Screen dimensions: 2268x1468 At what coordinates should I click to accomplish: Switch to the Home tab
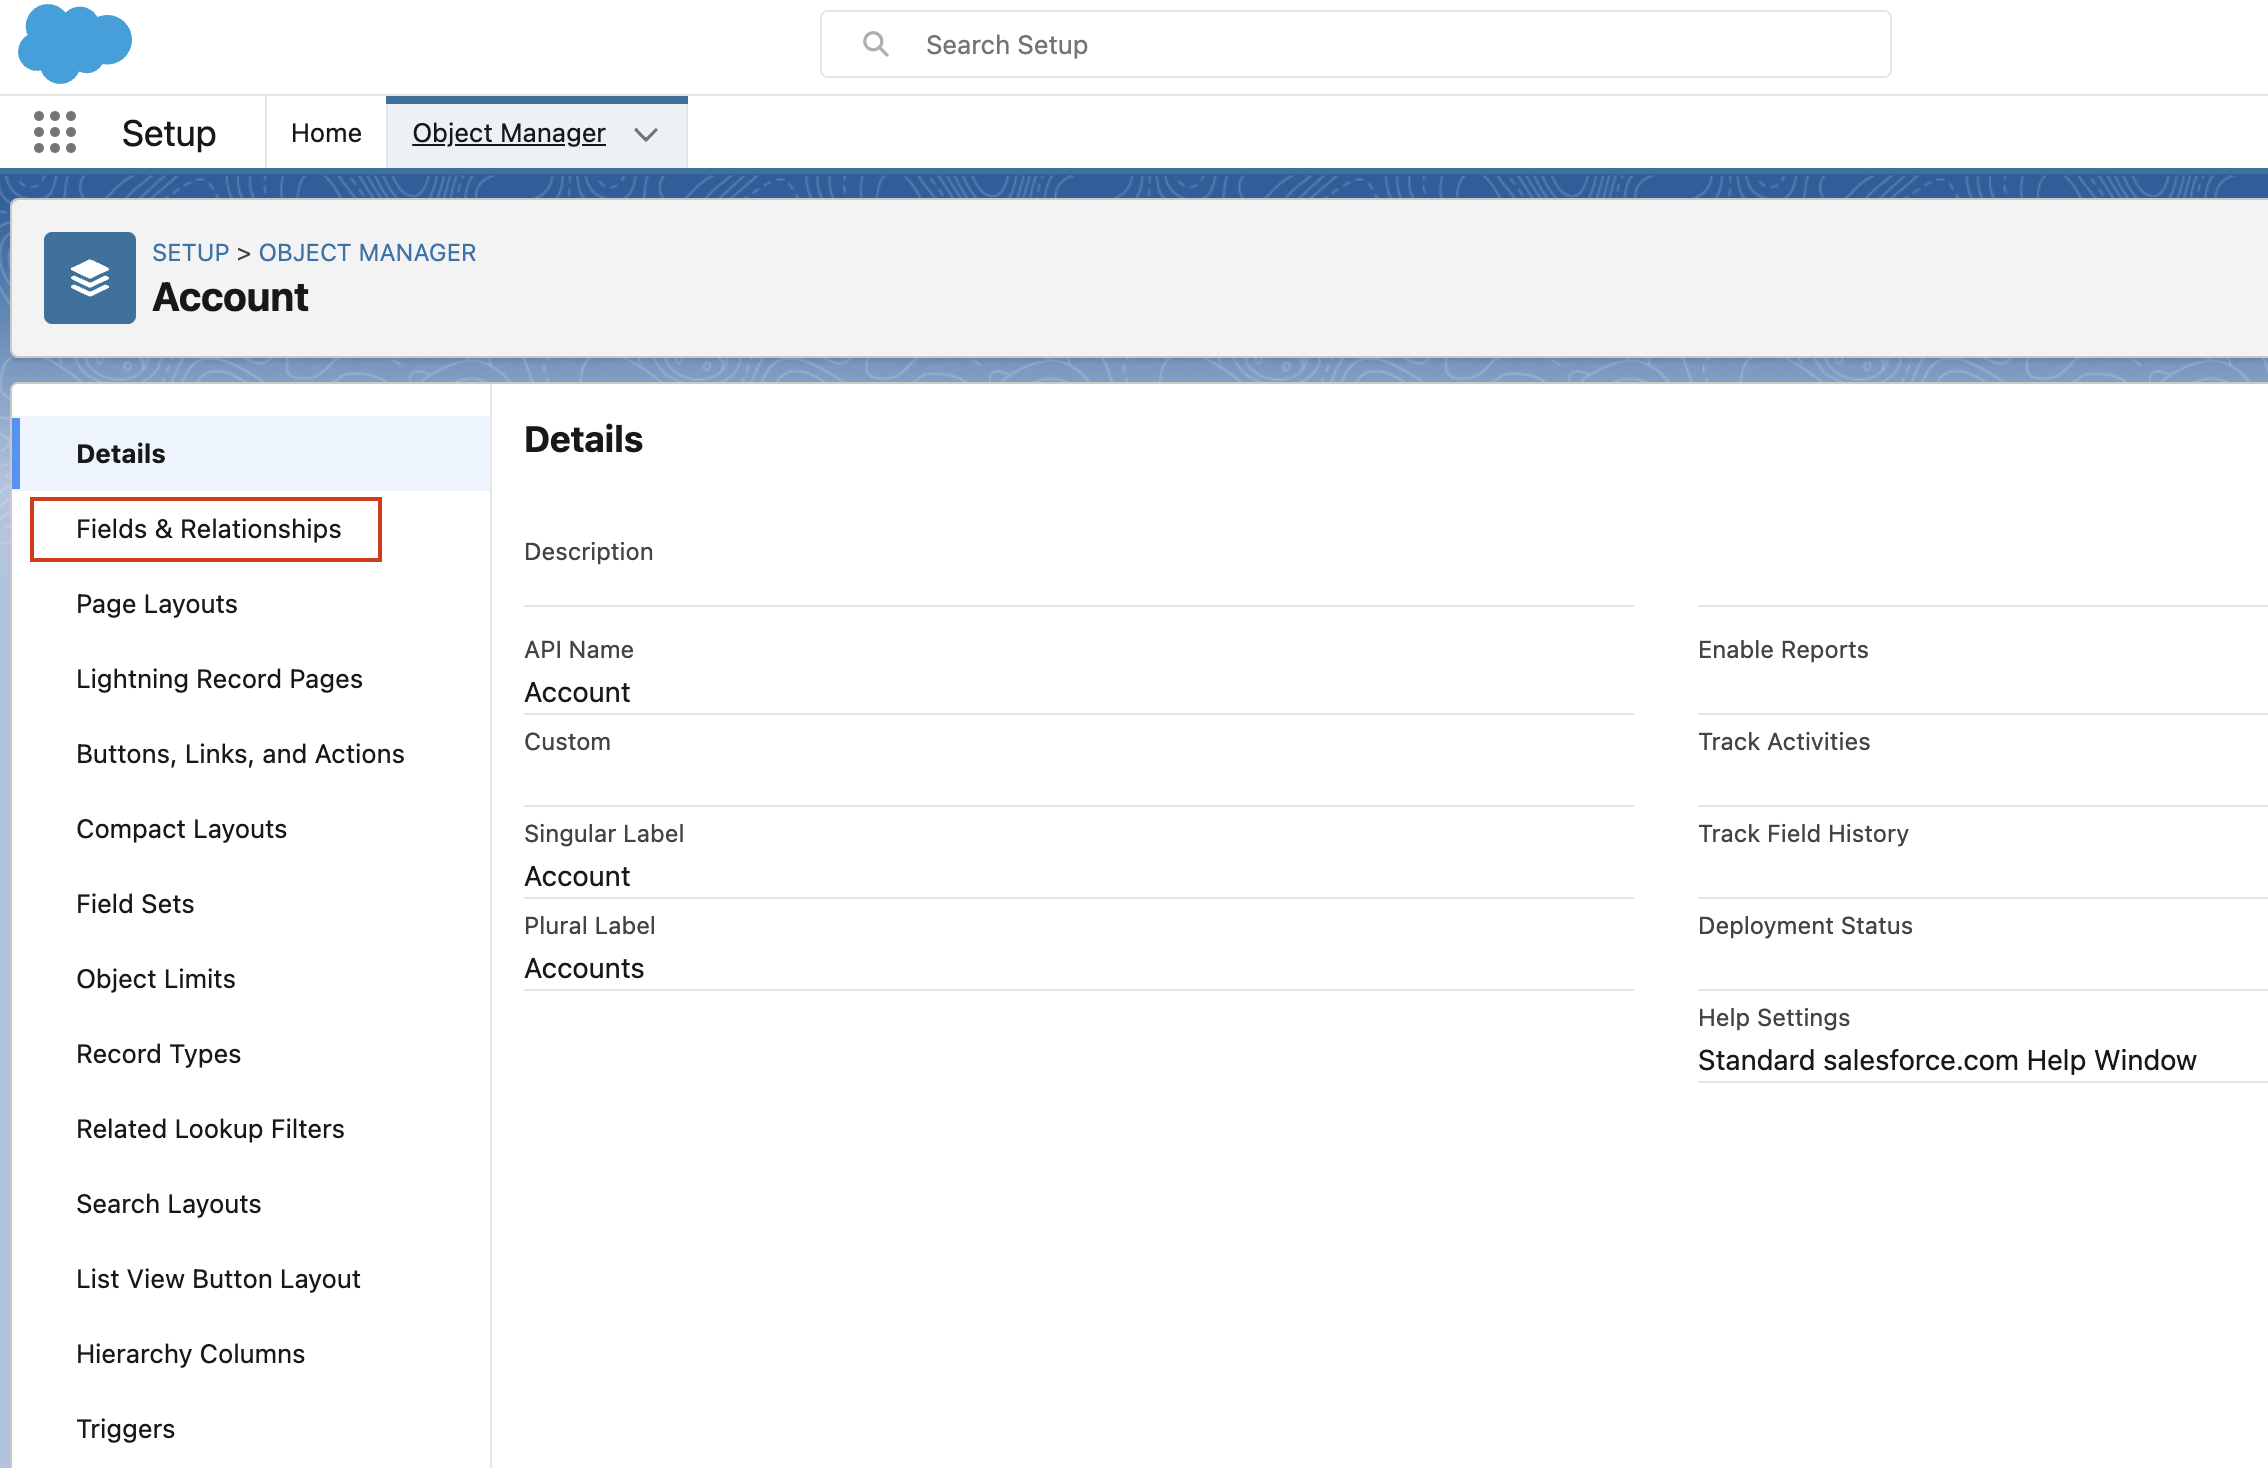pos(326,133)
